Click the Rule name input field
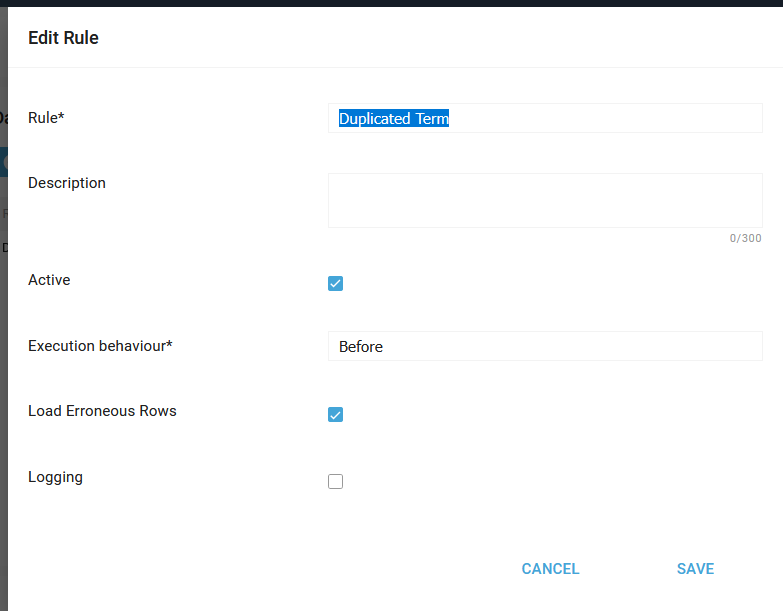 [600, 118]
